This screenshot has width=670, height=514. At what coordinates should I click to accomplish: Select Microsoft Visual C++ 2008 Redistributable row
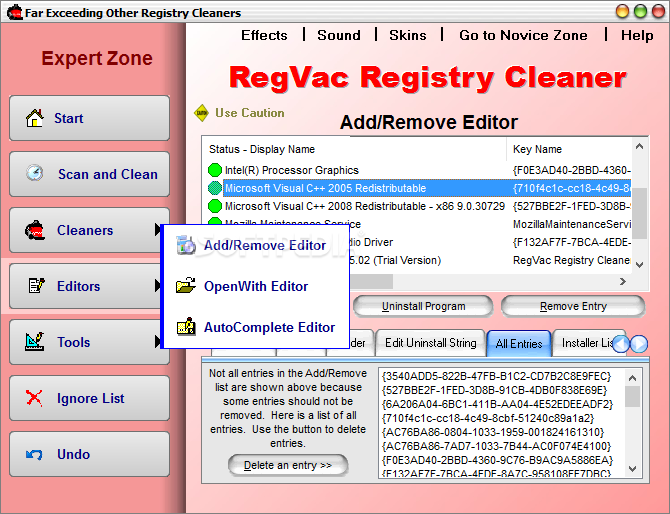[417, 206]
